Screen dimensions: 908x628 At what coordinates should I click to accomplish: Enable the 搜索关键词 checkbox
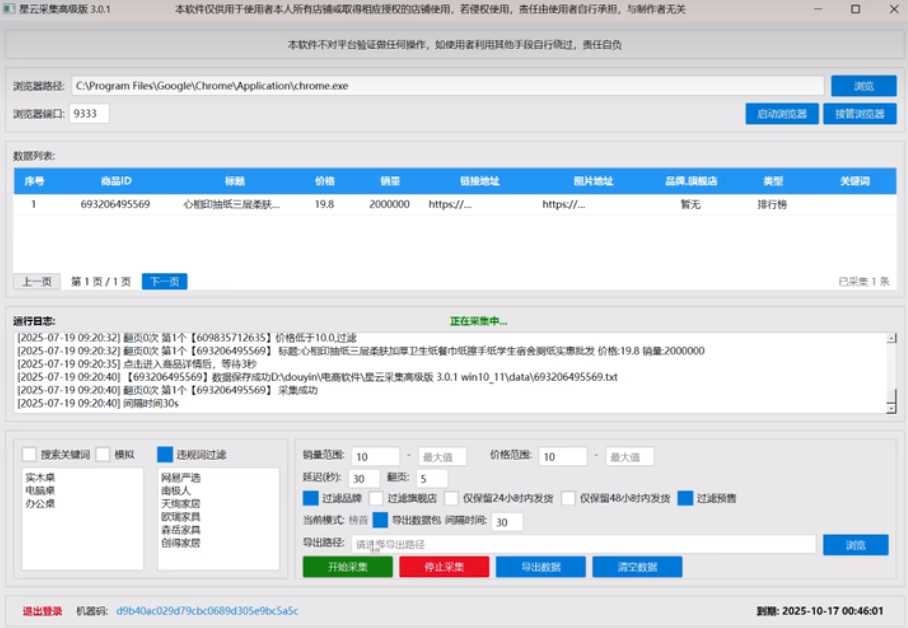[x=30, y=454]
